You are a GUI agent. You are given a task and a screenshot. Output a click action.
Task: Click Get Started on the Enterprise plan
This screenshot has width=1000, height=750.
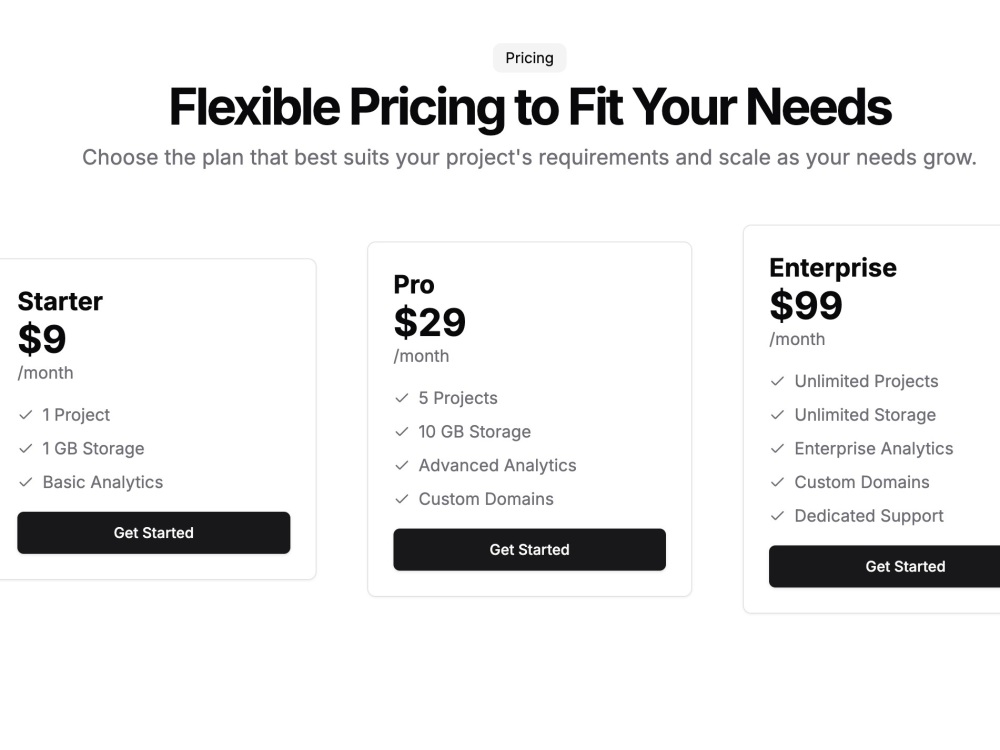[x=885, y=566]
